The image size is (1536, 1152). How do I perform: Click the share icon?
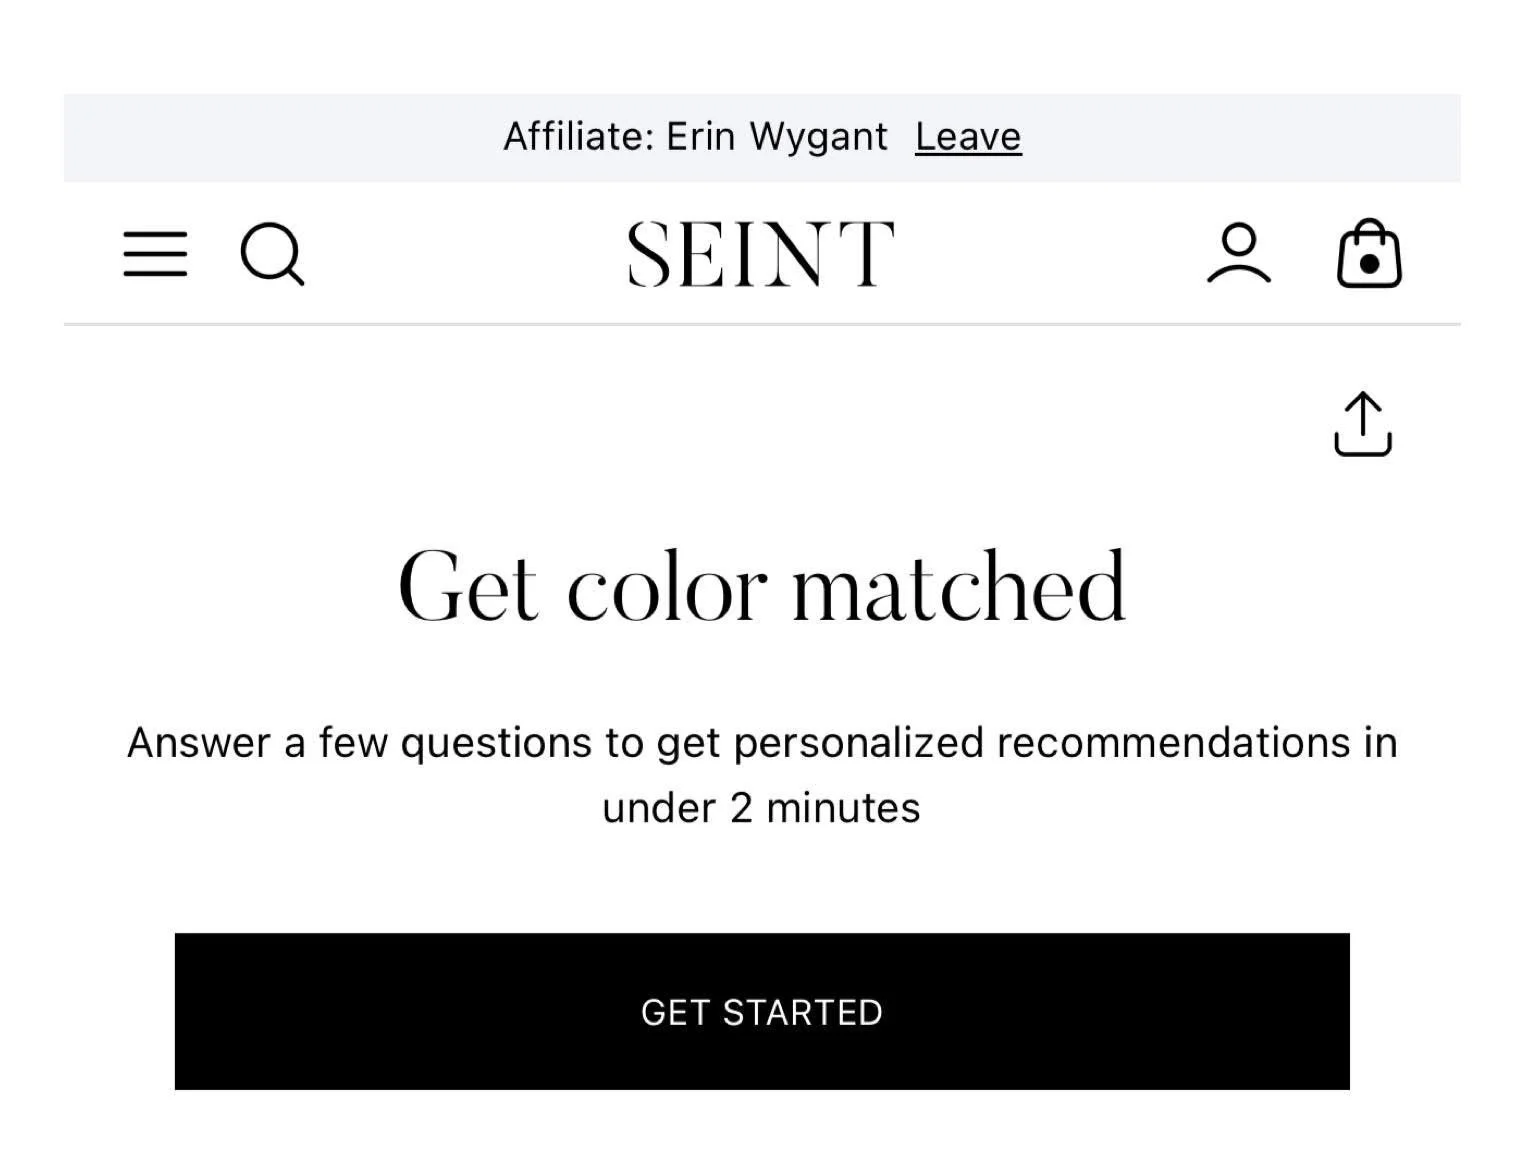[1362, 424]
